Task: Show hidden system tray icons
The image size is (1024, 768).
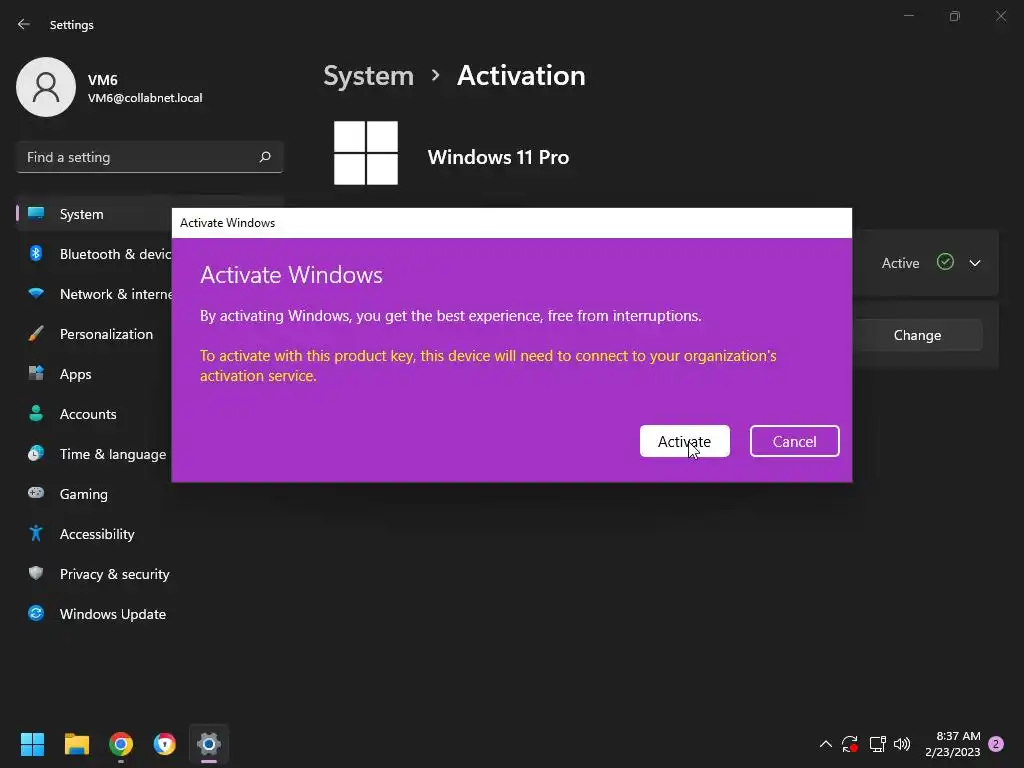Action: point(825,744)
